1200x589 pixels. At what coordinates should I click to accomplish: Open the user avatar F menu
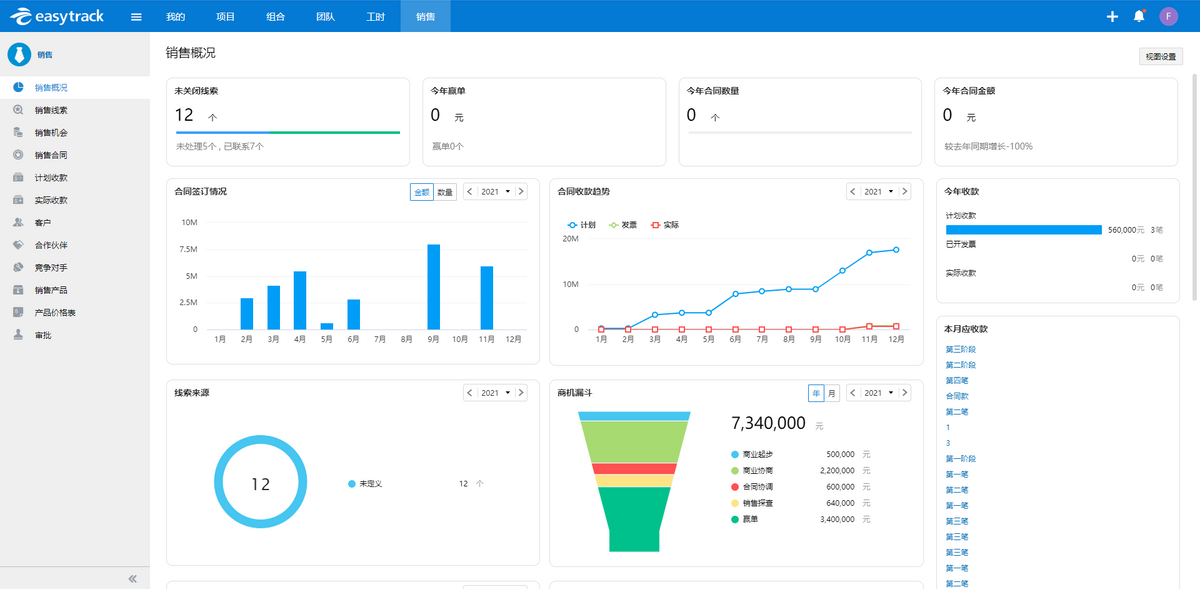click(1168, 16)
